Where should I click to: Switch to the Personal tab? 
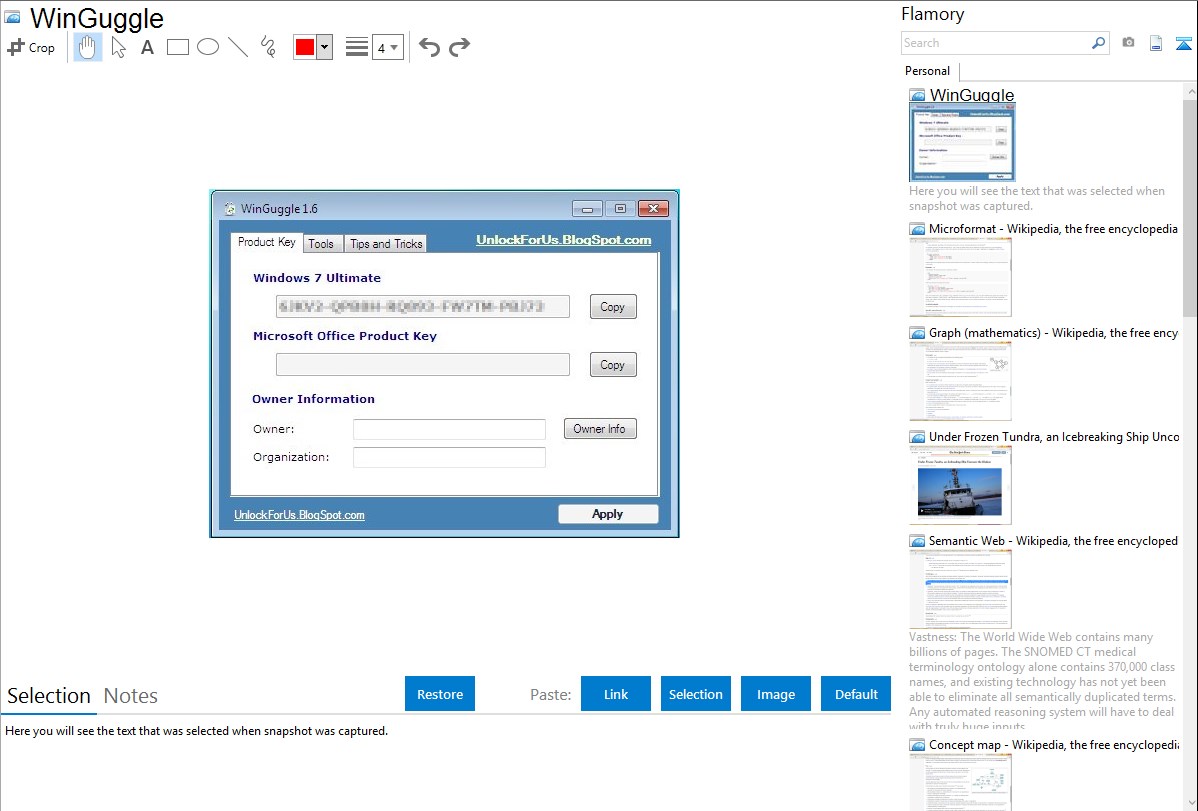point(928,71)
